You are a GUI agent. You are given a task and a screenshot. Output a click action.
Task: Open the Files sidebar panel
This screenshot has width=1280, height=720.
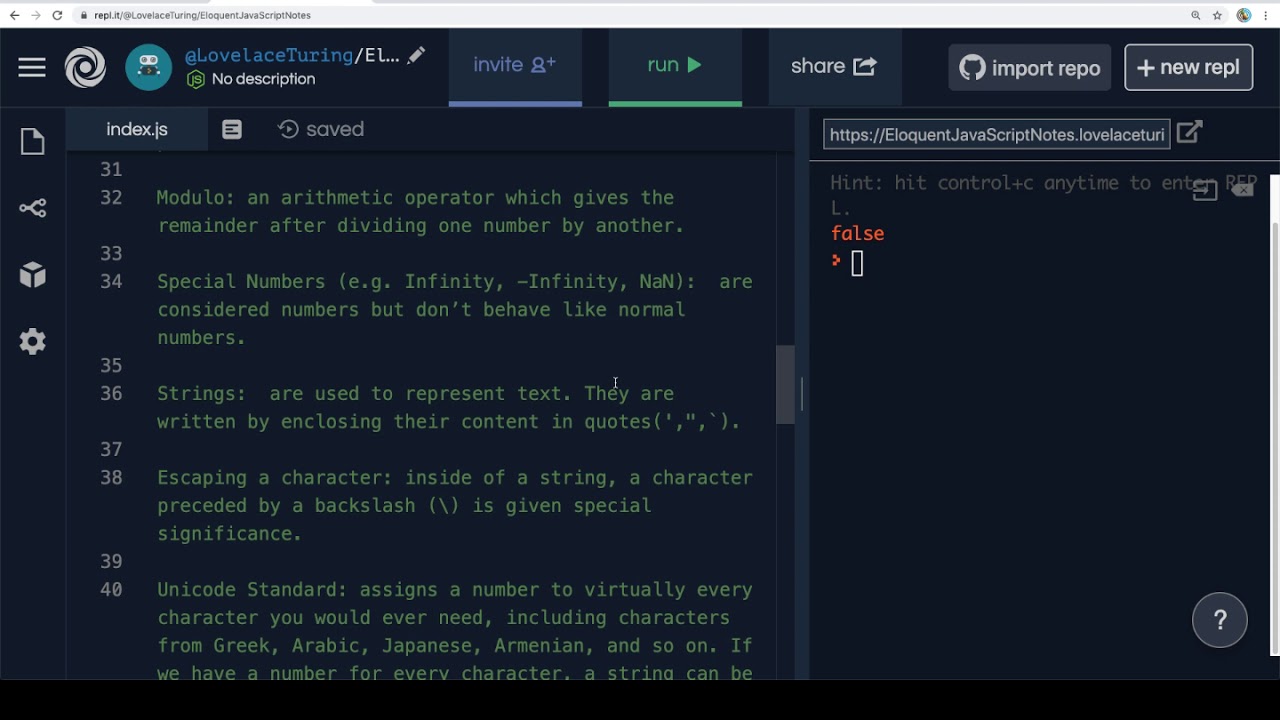pos(32,141)
